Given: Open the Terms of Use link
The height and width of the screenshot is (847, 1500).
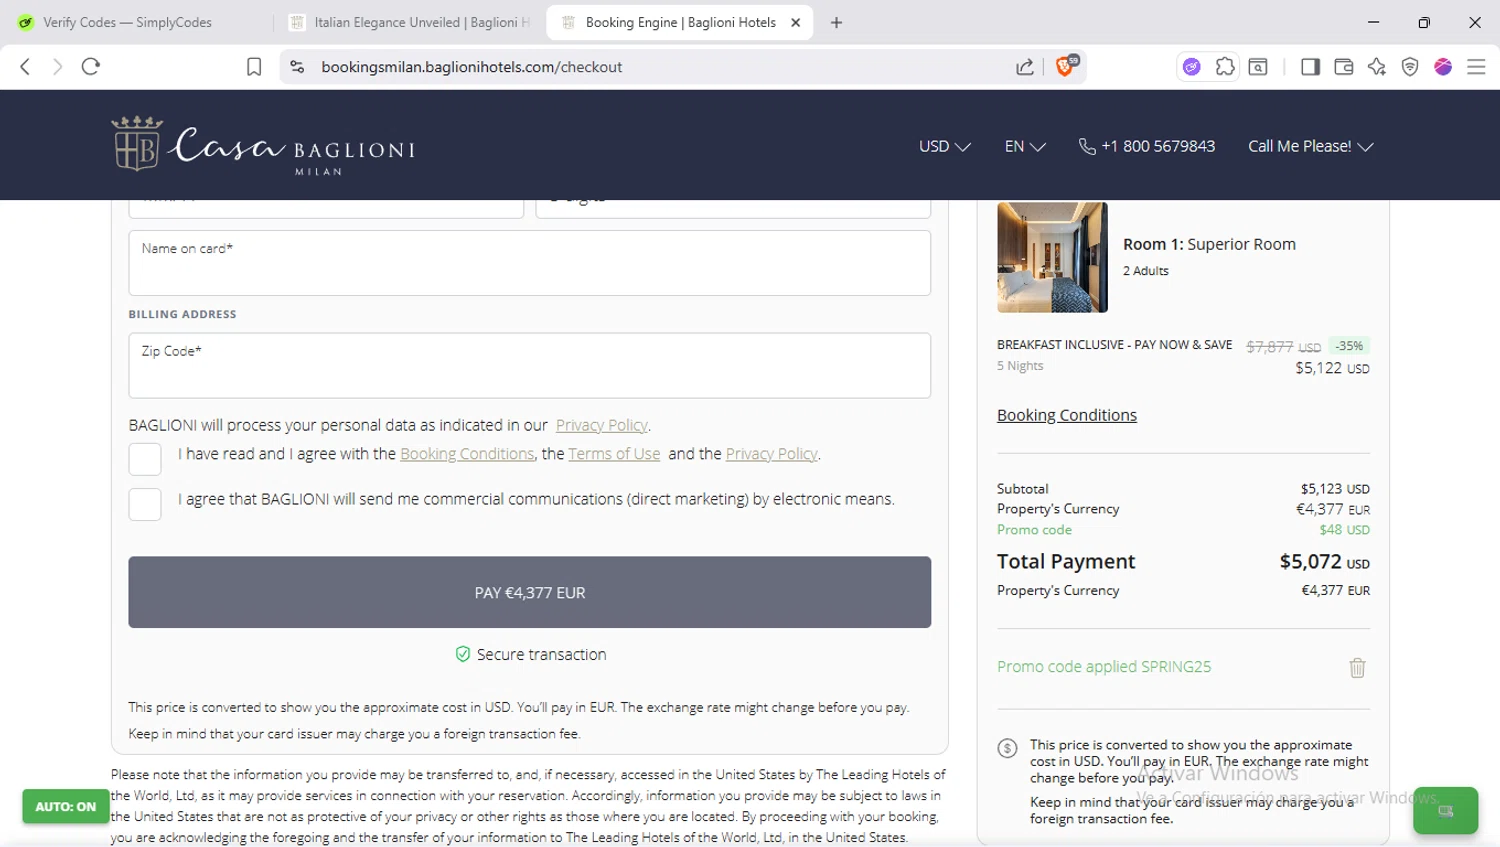Looking at the screenshot, I should [614, 454].
